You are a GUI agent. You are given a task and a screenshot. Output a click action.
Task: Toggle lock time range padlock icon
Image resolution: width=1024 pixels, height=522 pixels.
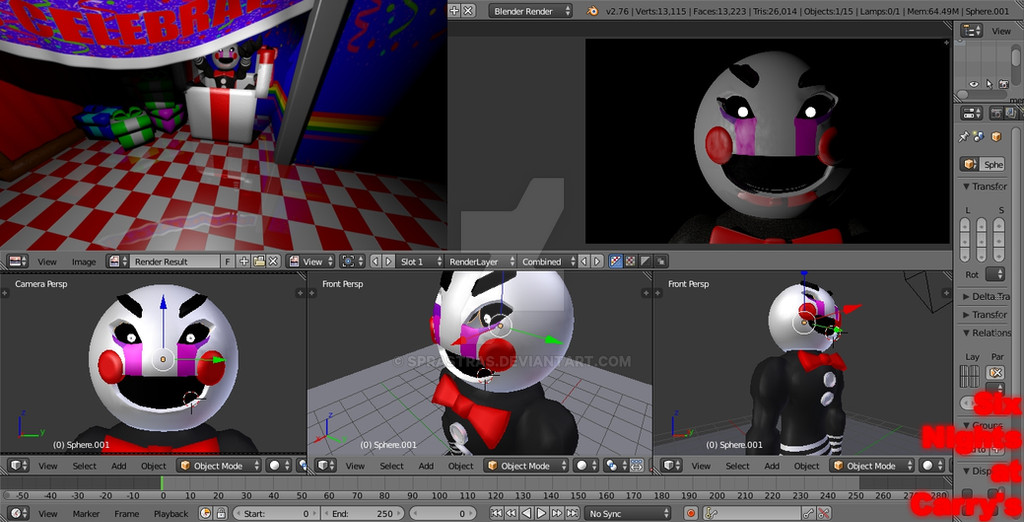[221, 514]
